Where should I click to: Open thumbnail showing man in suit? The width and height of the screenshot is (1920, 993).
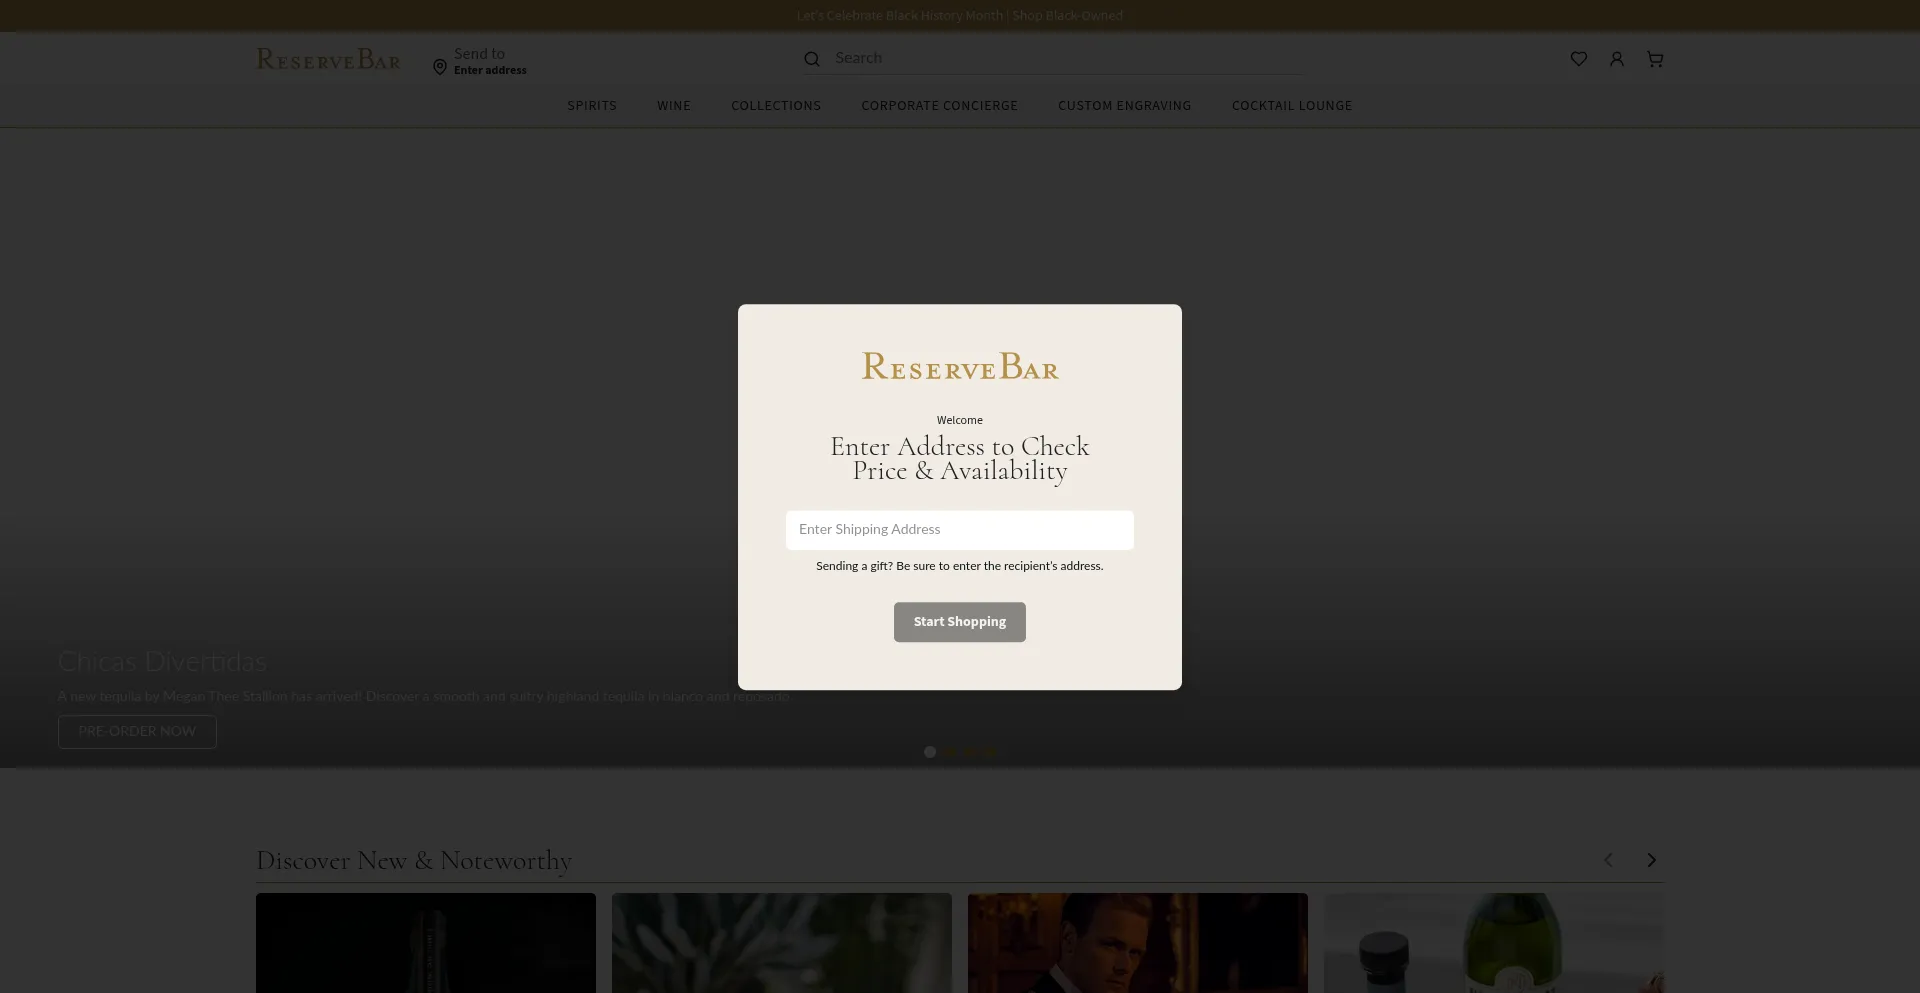(x=1138, y=943)
